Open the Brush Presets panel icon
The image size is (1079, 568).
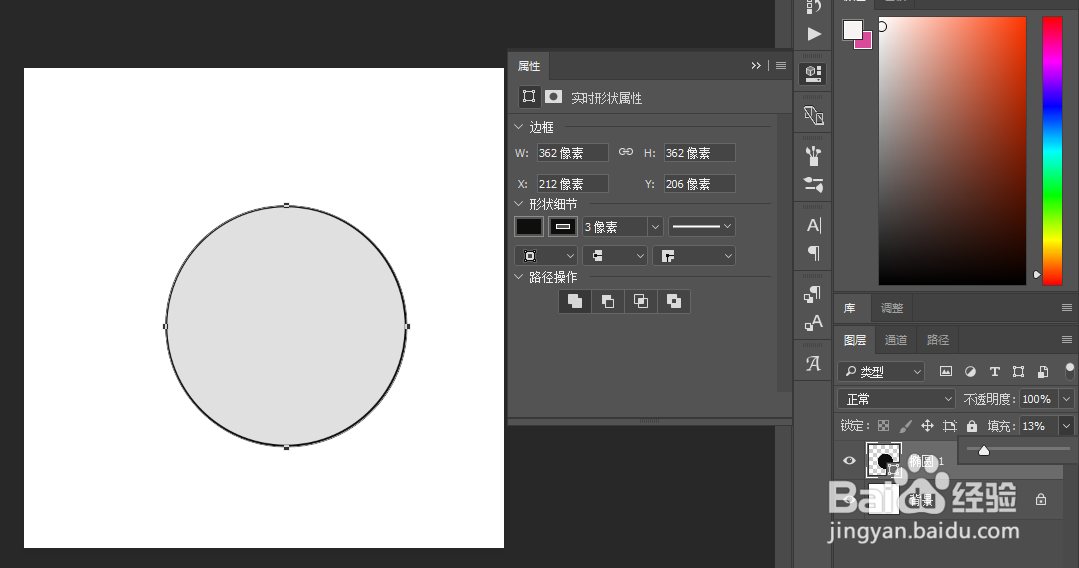(x=813, y=156)
